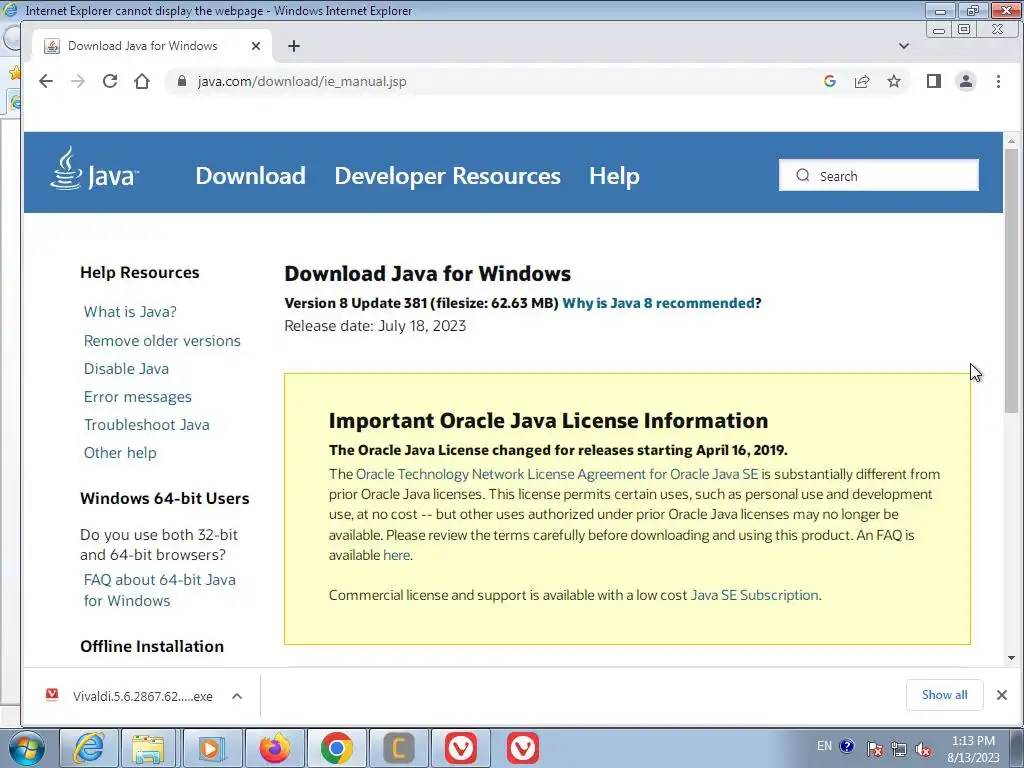The height and width of the screenshot is (768, 1024).
Task: Click the network tray icon
Action: pyautogui.click(x=899, y=749)
